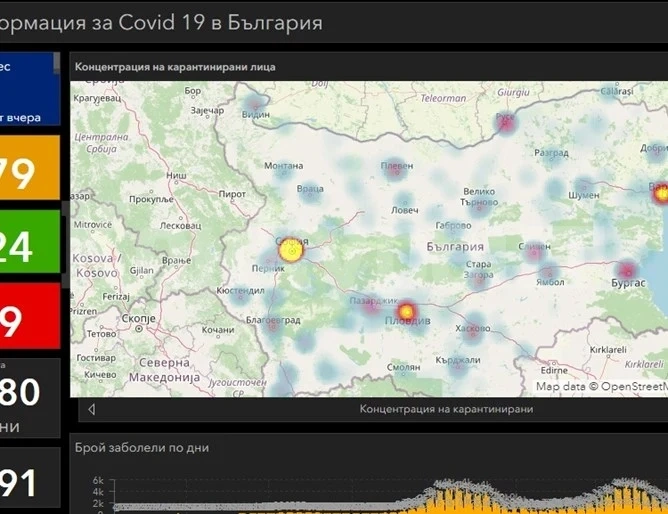
Task: Click the Стара Загора label on map
Action: click(478, 270)
